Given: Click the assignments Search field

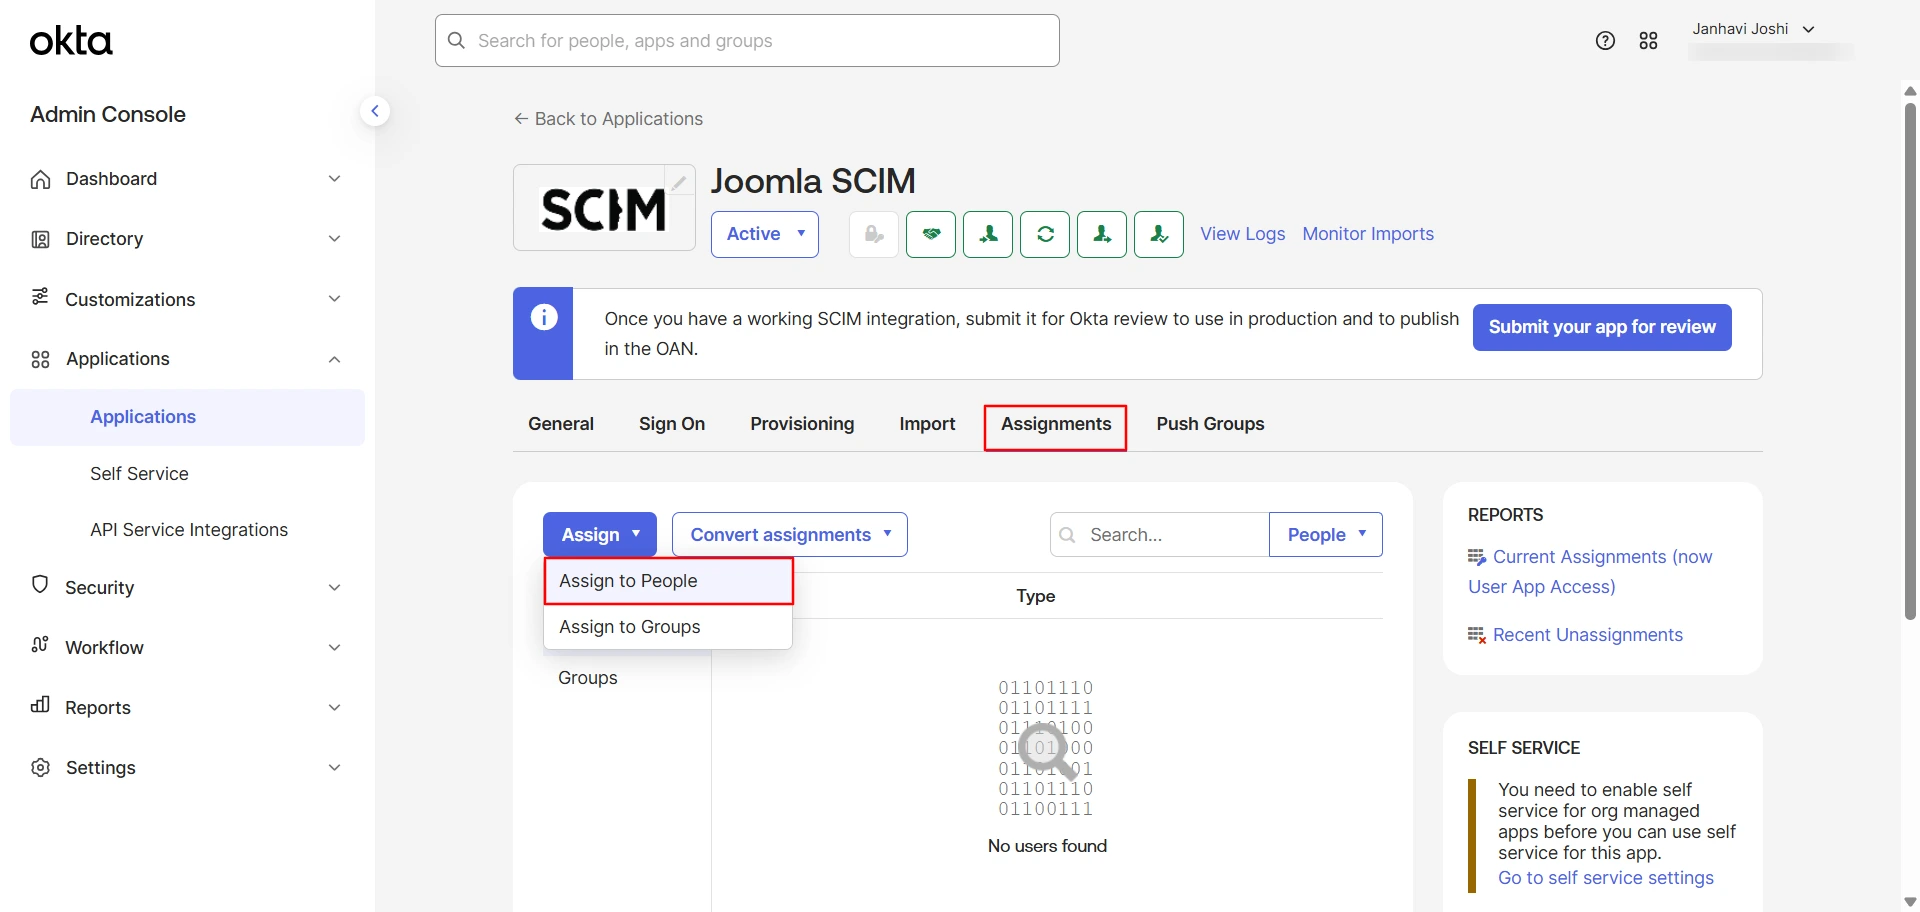Looking at the screenshot, I should 1160,535.
